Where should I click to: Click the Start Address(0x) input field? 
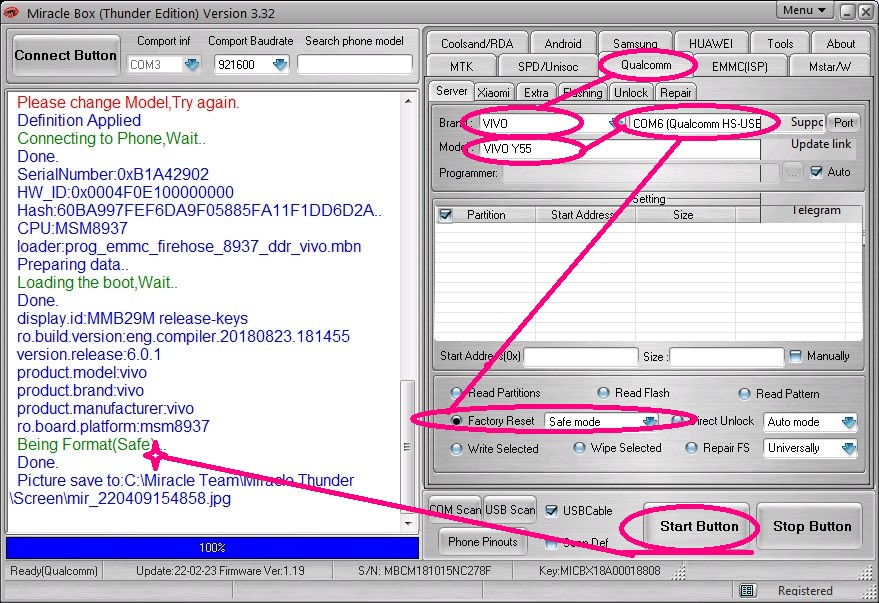580,357
